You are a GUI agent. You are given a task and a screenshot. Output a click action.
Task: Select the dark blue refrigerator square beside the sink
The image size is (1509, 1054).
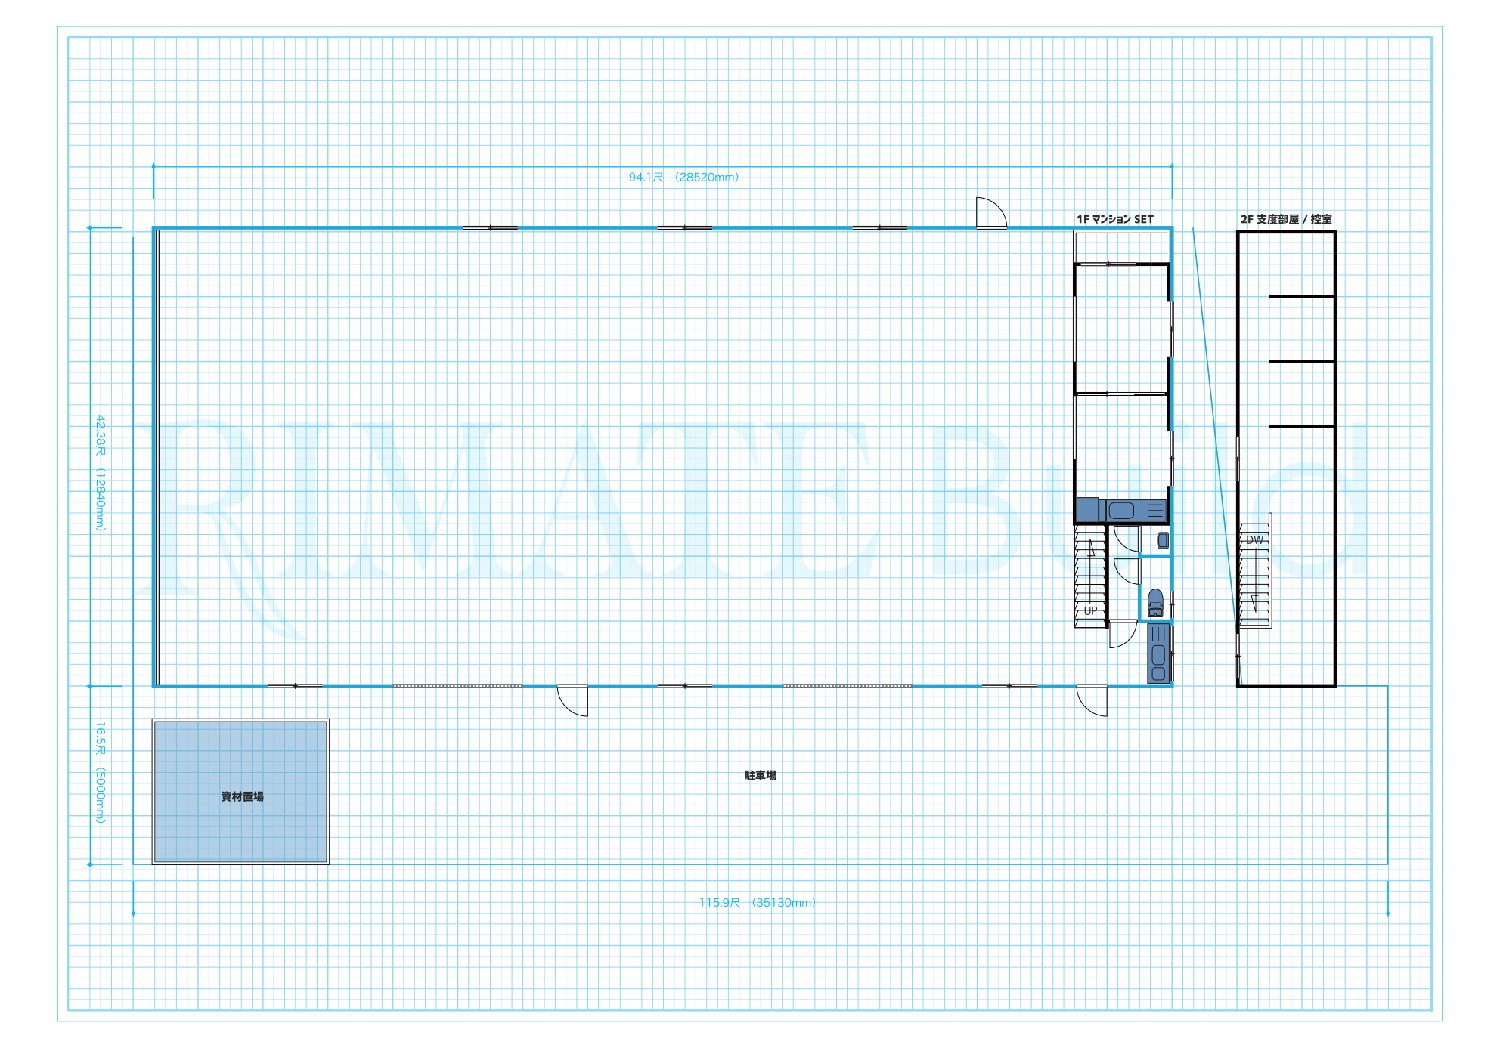pos(1087,510)
